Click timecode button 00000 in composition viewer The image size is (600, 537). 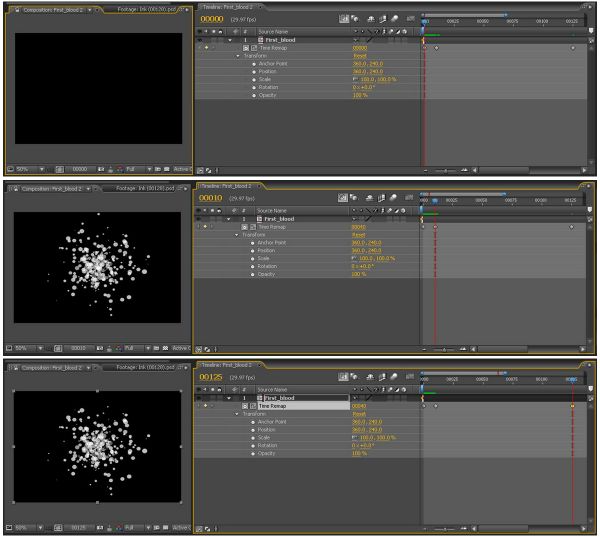(x=80, y=169)
